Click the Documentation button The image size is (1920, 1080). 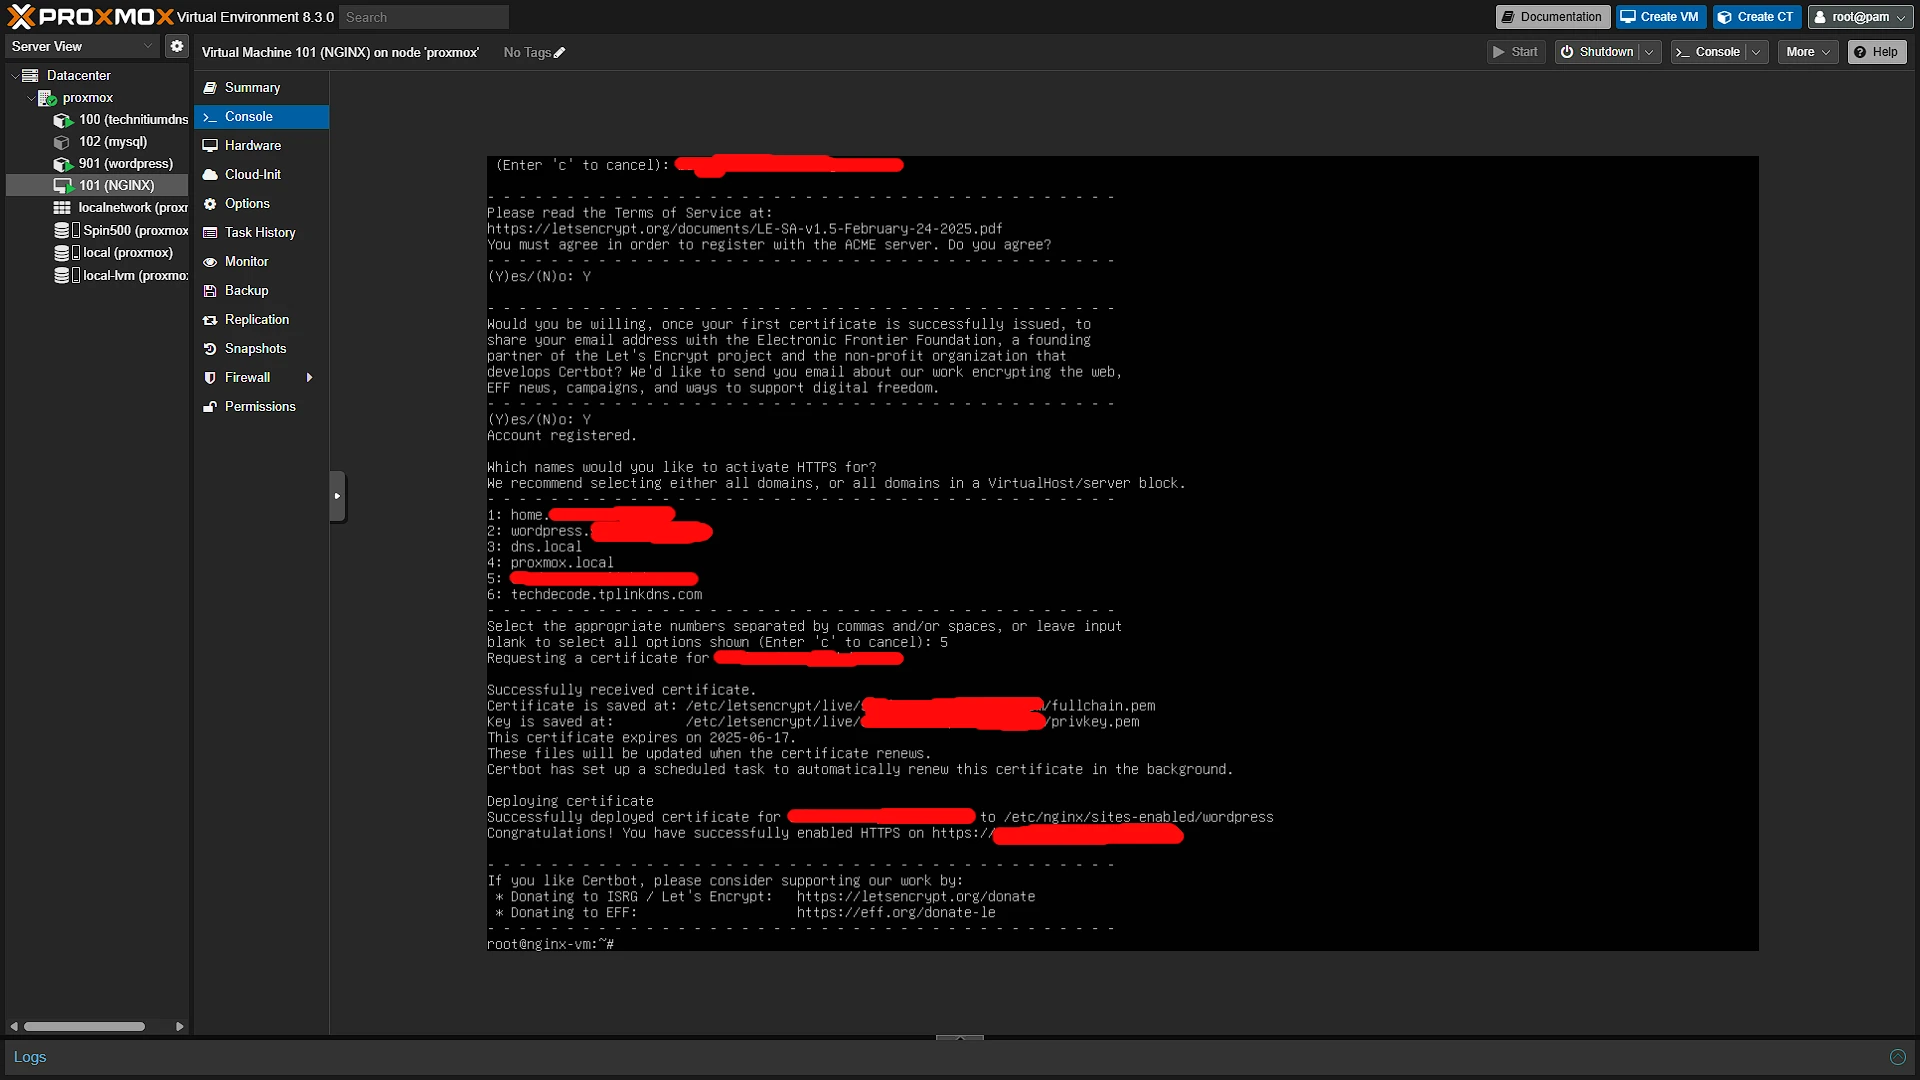1552,17
